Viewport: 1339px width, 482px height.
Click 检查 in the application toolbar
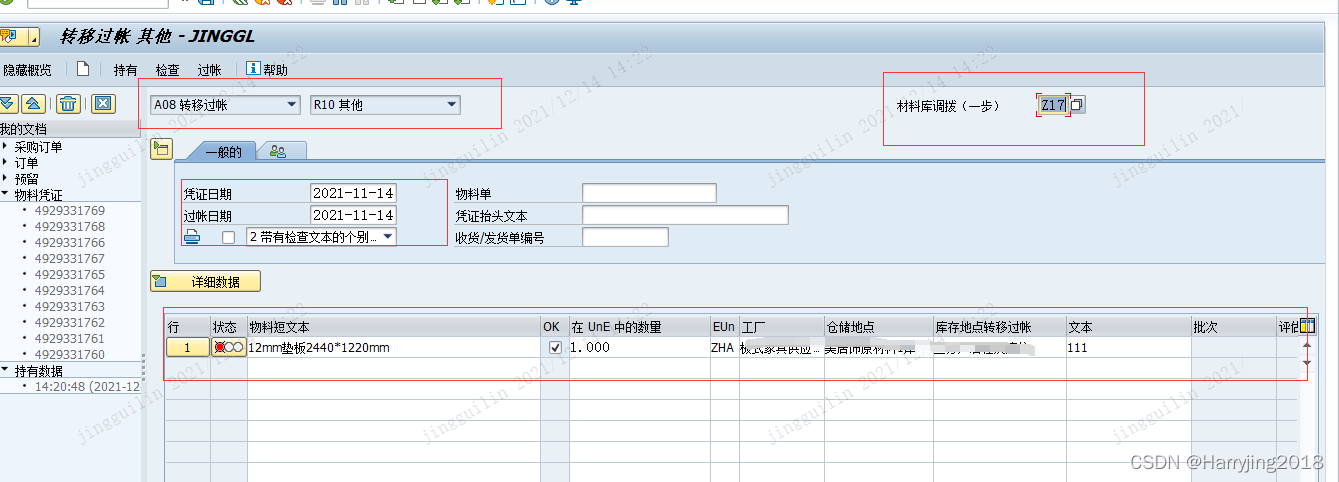point(167,70)
